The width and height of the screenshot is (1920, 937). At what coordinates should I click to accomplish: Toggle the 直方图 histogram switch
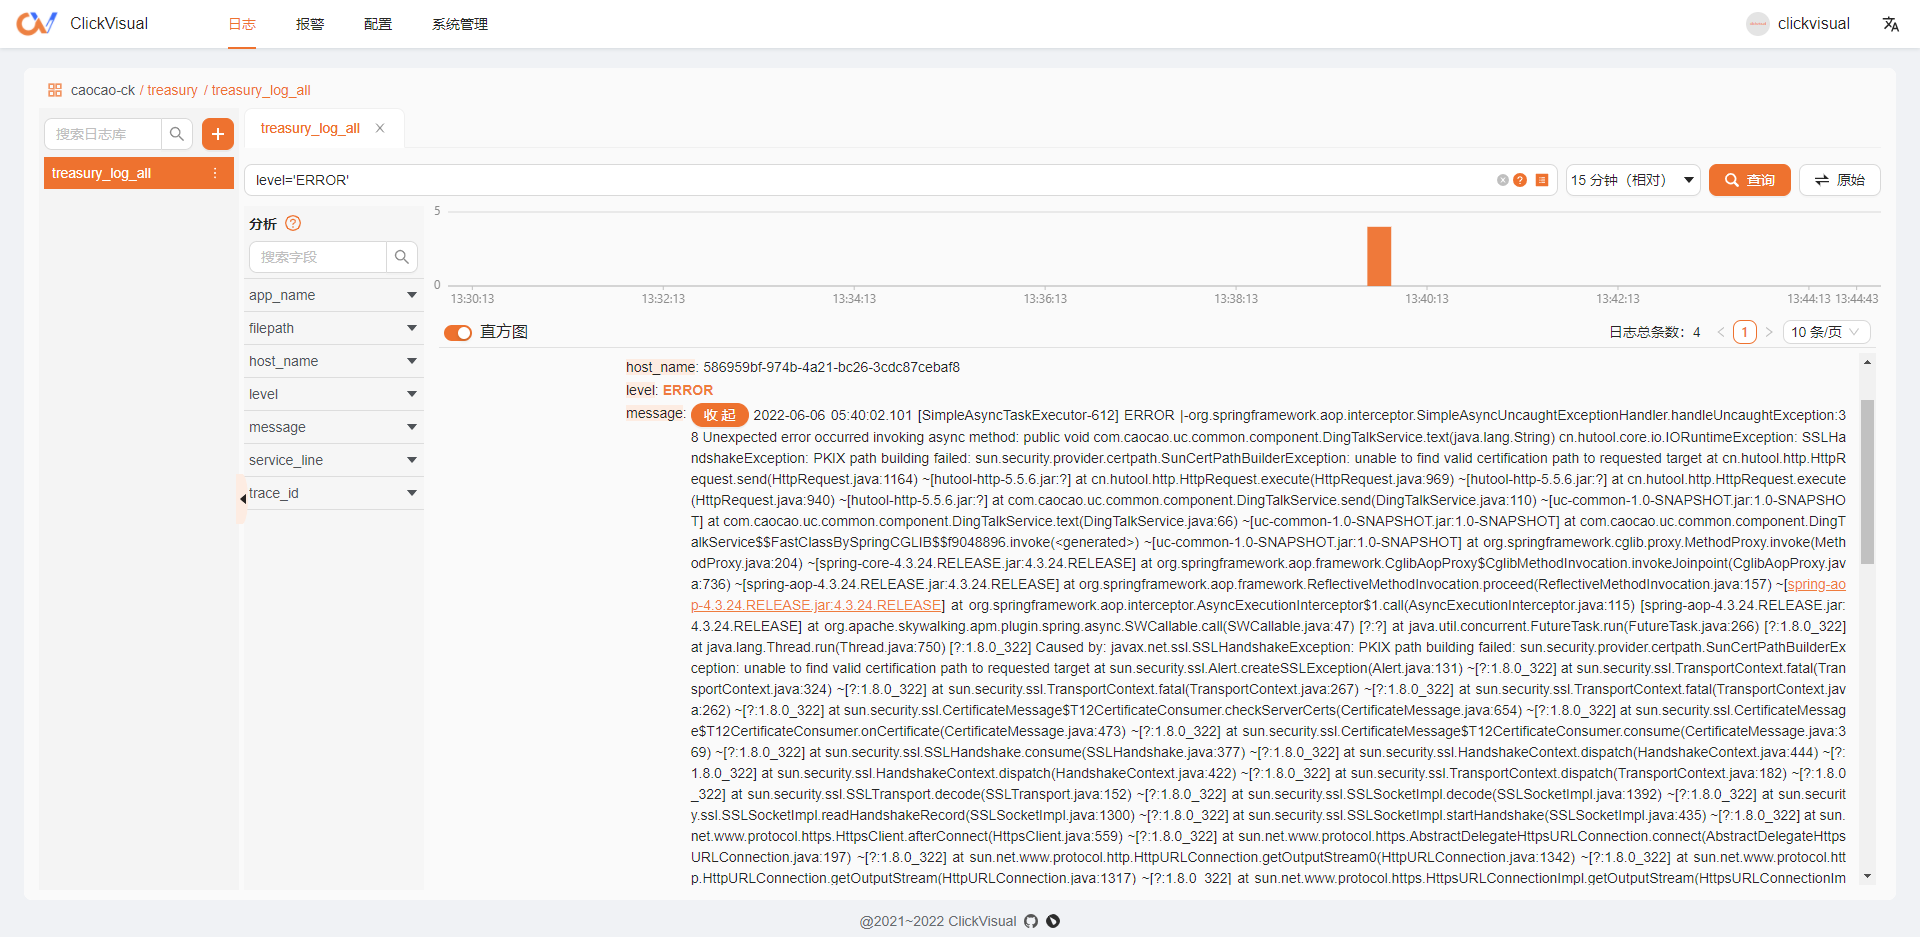pos(458,332)
